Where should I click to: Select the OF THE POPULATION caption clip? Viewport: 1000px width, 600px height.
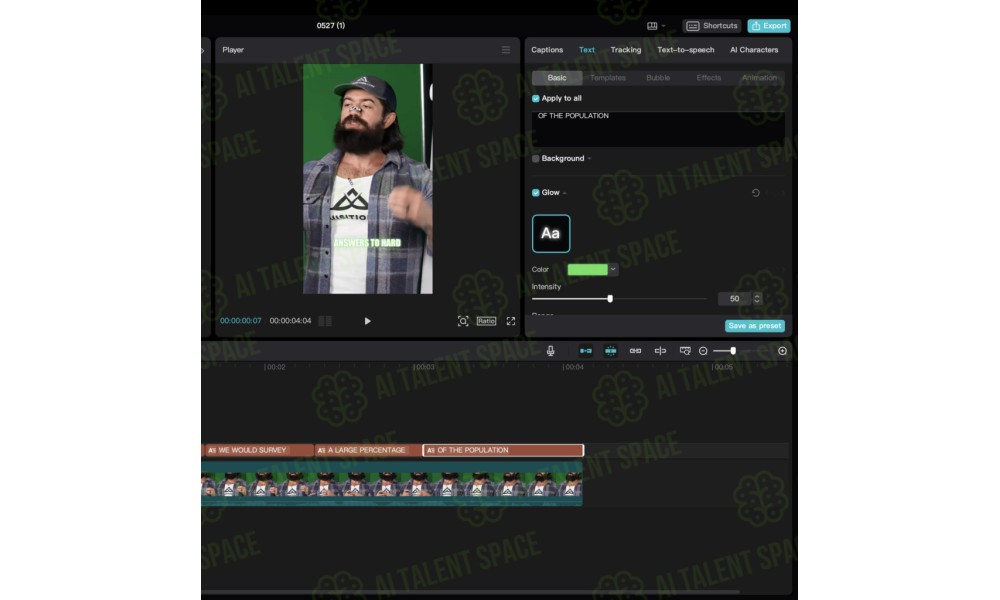point(503,450)
